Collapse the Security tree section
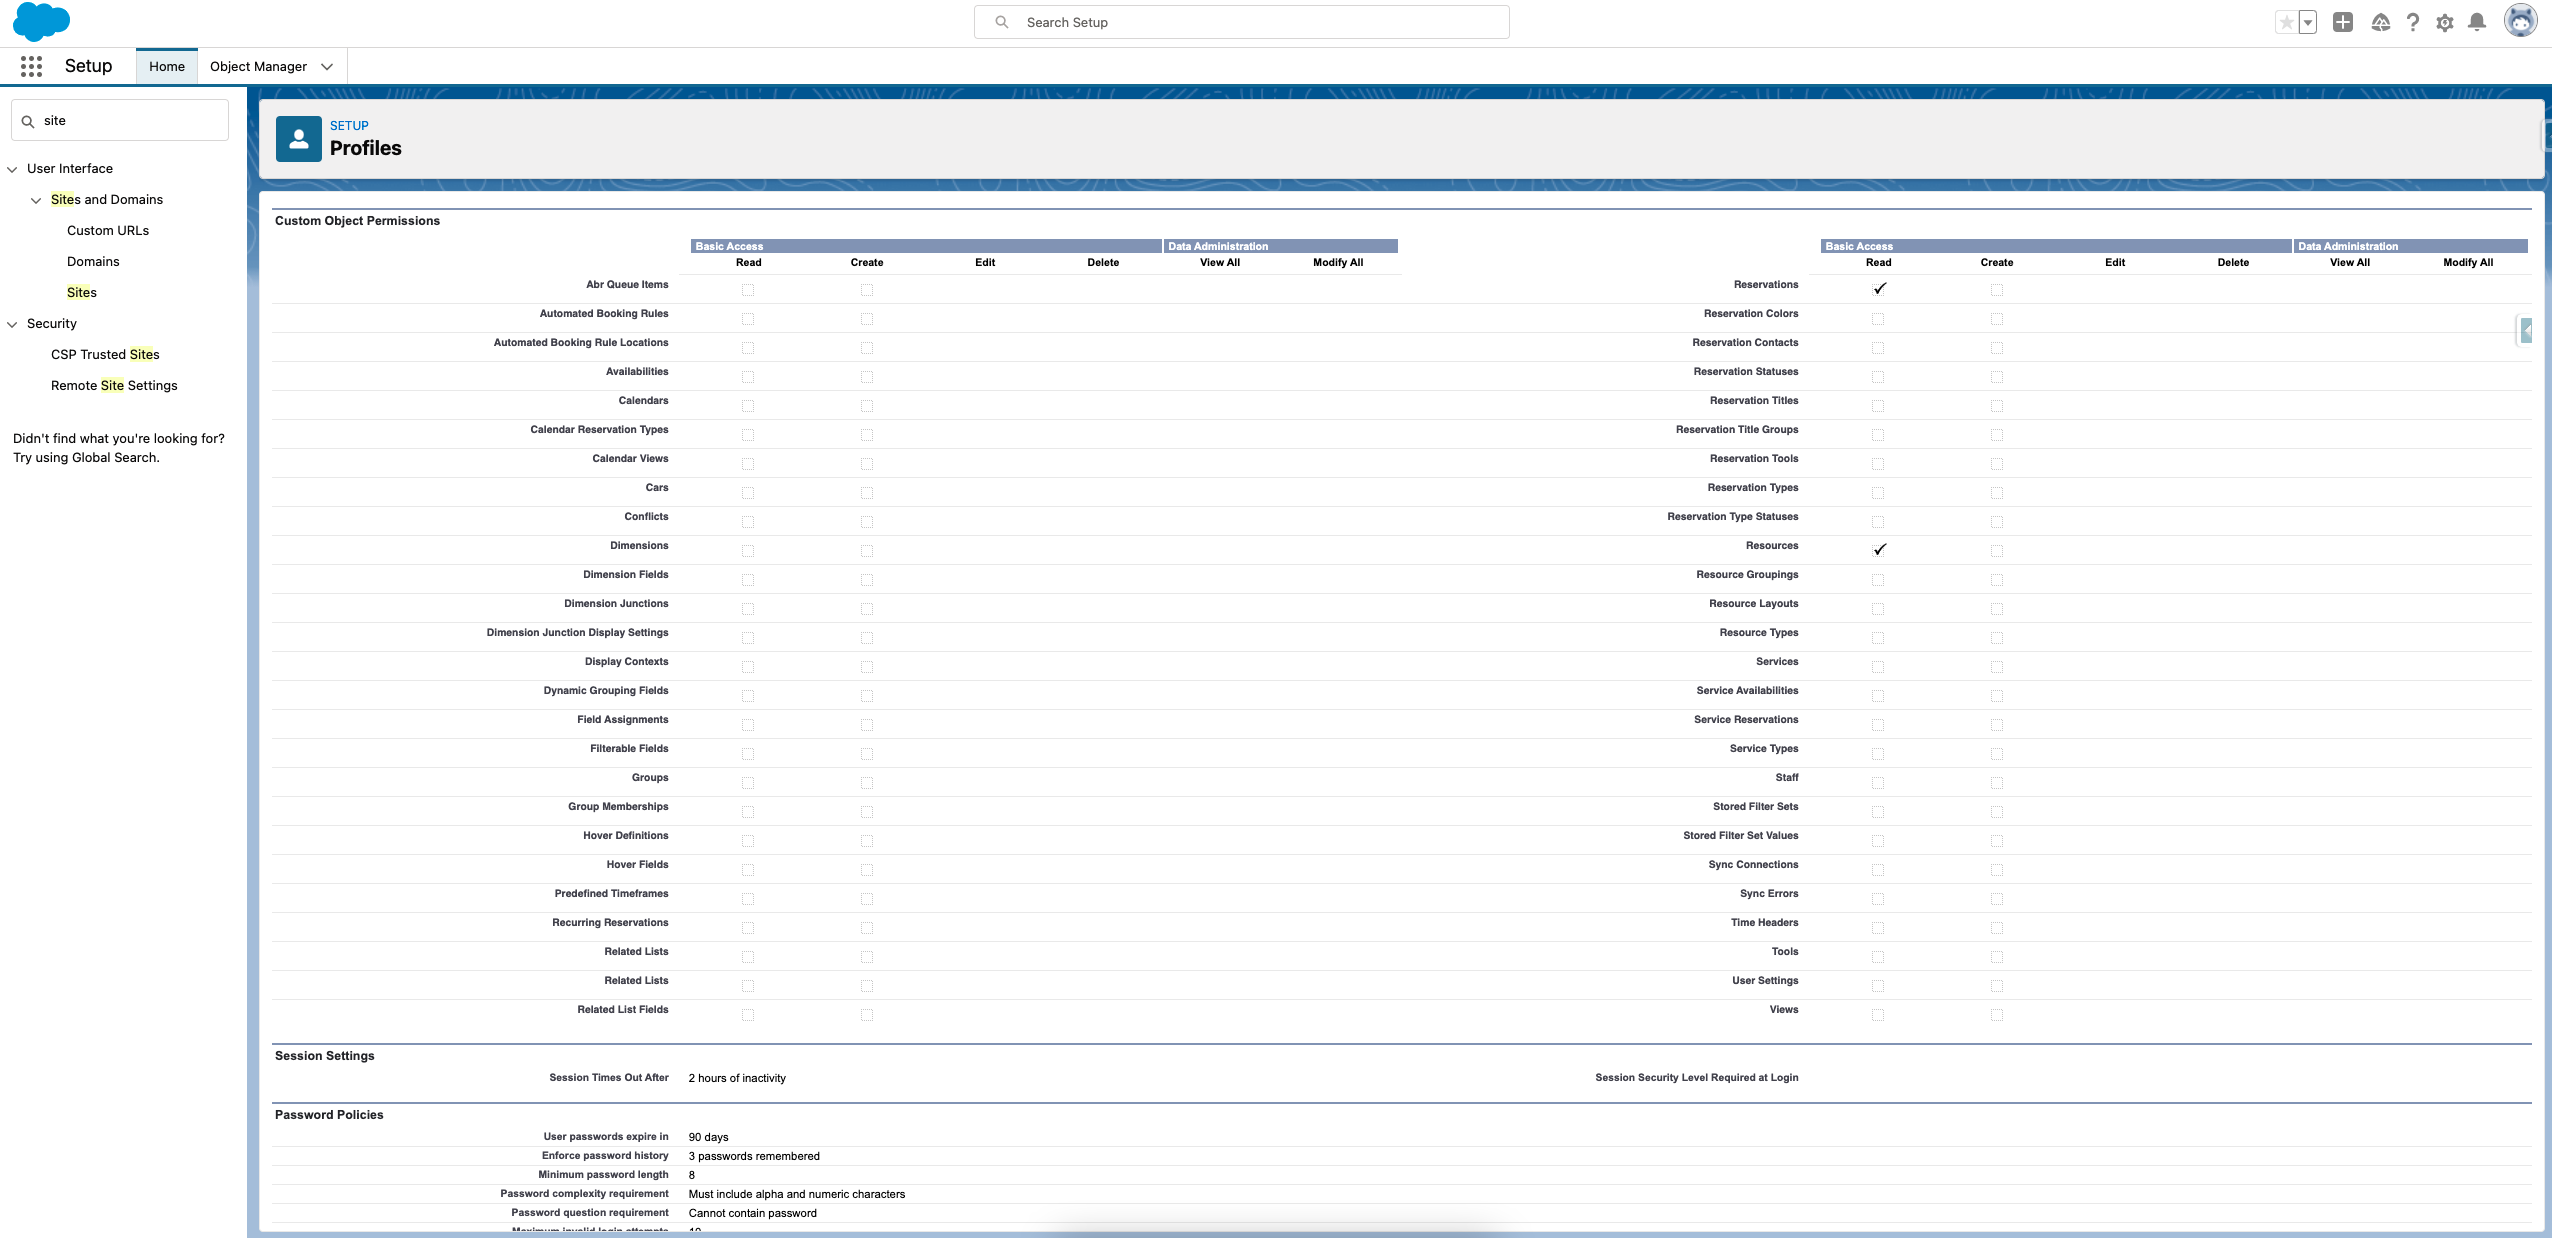The image size is (2552, 1238). 13,324
